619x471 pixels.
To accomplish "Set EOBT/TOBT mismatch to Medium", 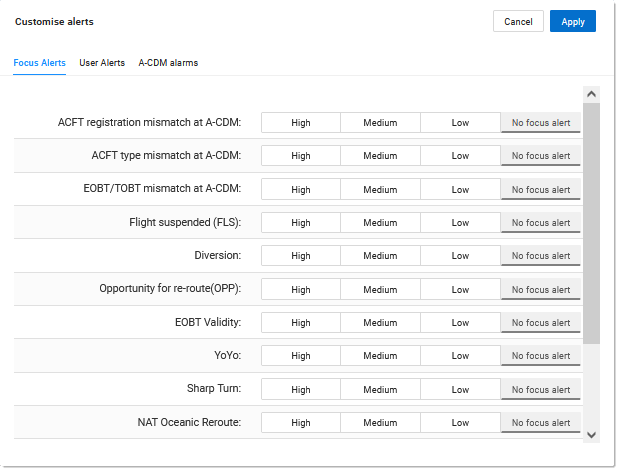I will click(381, 190).
